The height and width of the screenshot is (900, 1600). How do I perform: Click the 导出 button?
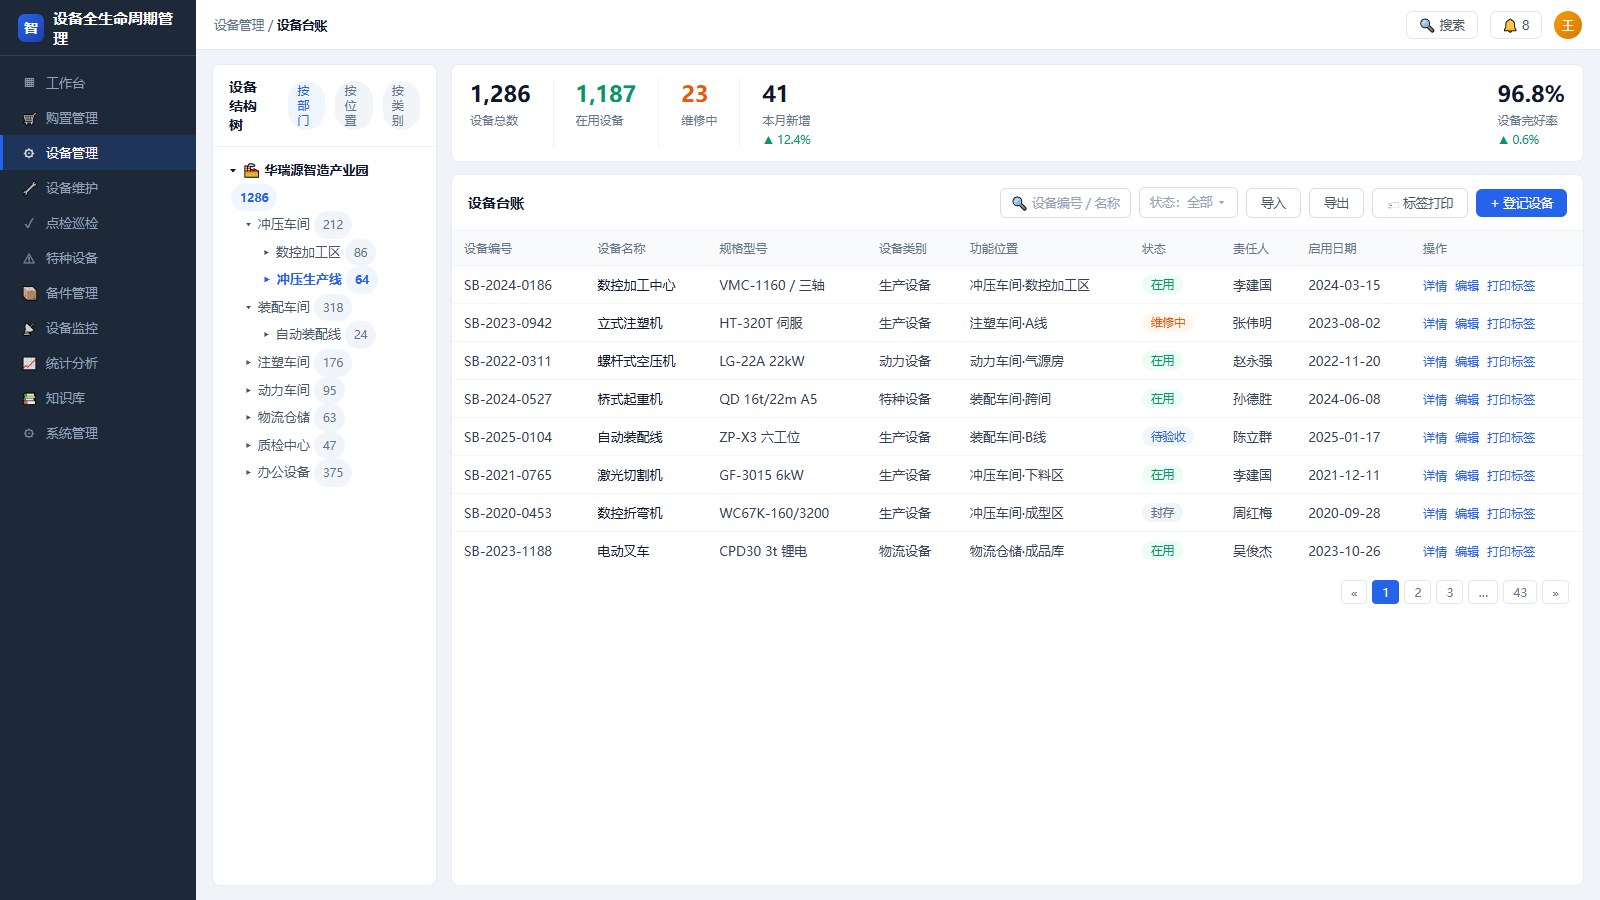tap(1336, 203)
